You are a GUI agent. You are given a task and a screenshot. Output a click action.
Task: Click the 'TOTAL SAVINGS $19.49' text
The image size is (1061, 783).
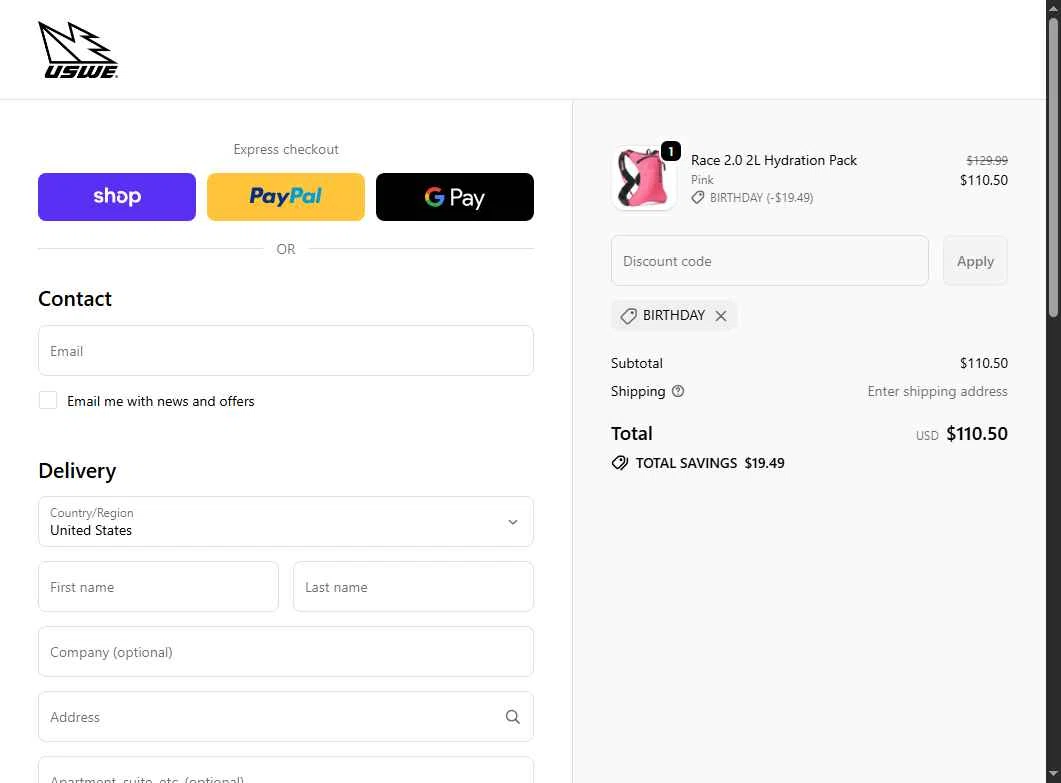coord(710,463)
